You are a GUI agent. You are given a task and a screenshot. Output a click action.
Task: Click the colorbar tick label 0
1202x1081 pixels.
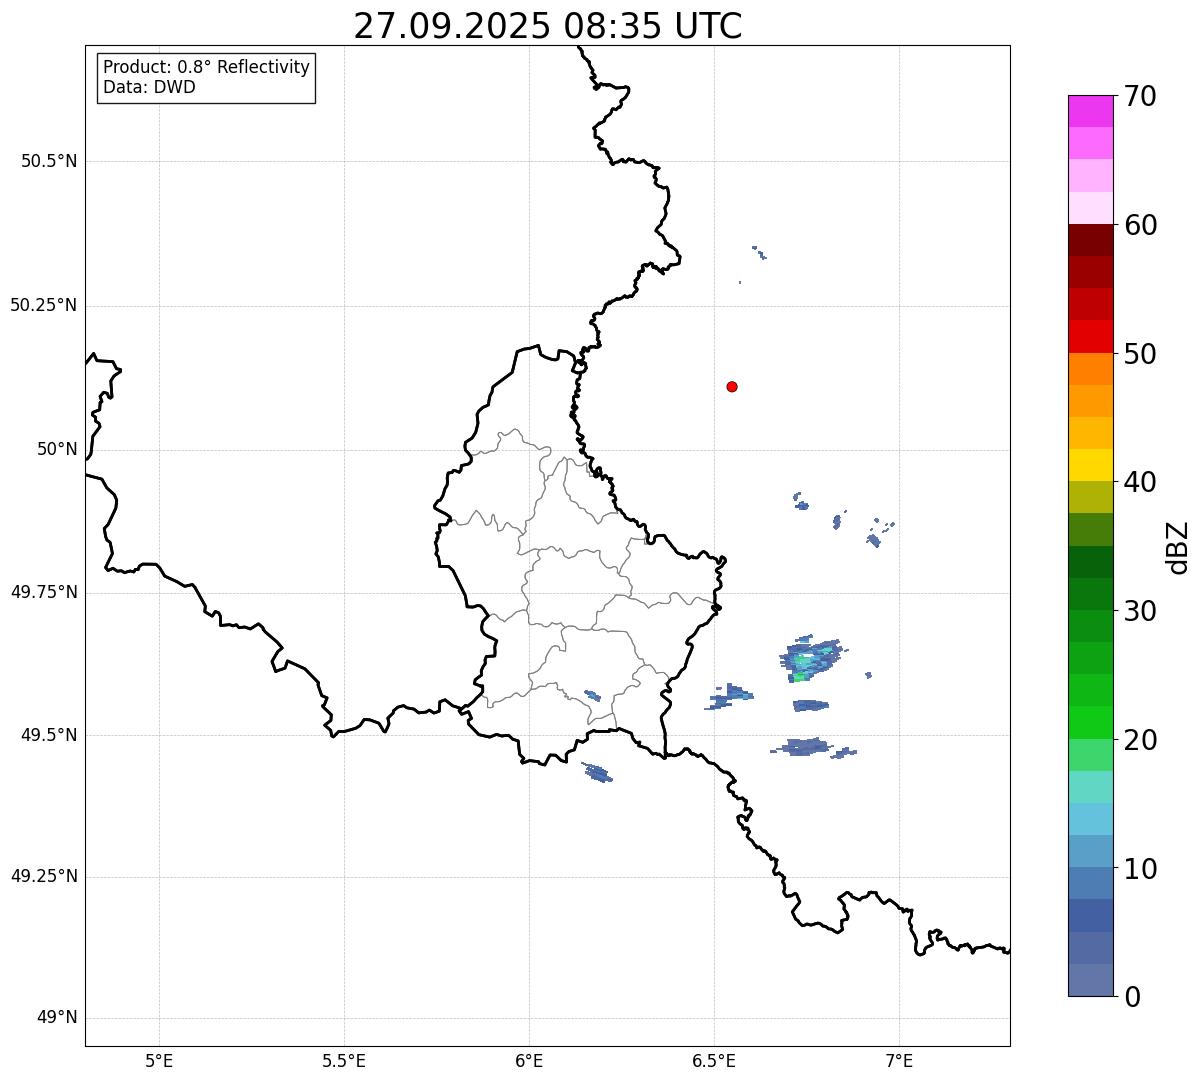click(x=1130, y=997)
